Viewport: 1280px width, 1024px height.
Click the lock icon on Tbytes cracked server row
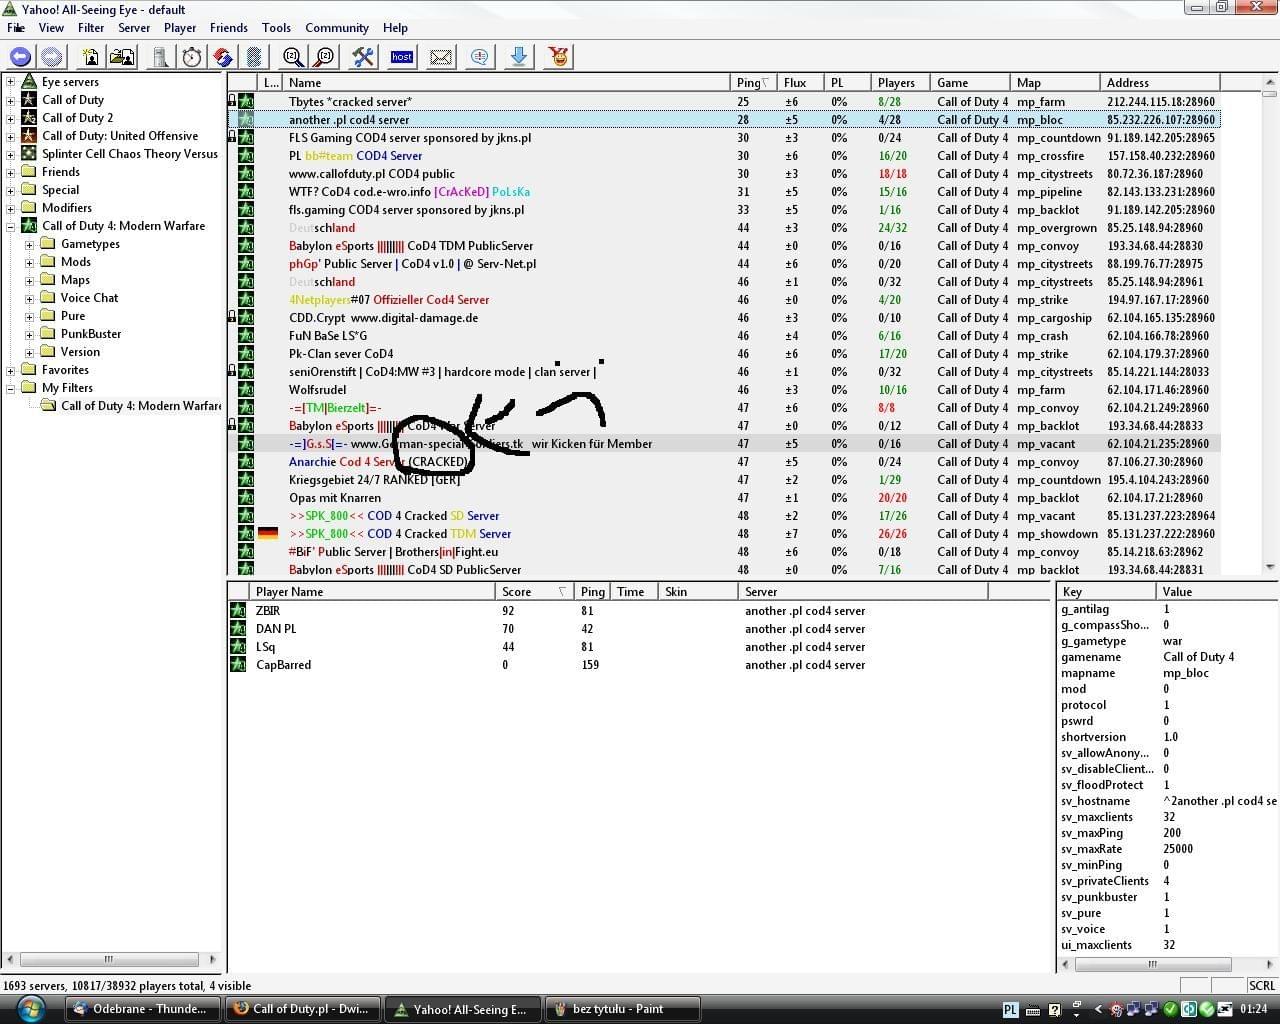[x=232, y=101]
